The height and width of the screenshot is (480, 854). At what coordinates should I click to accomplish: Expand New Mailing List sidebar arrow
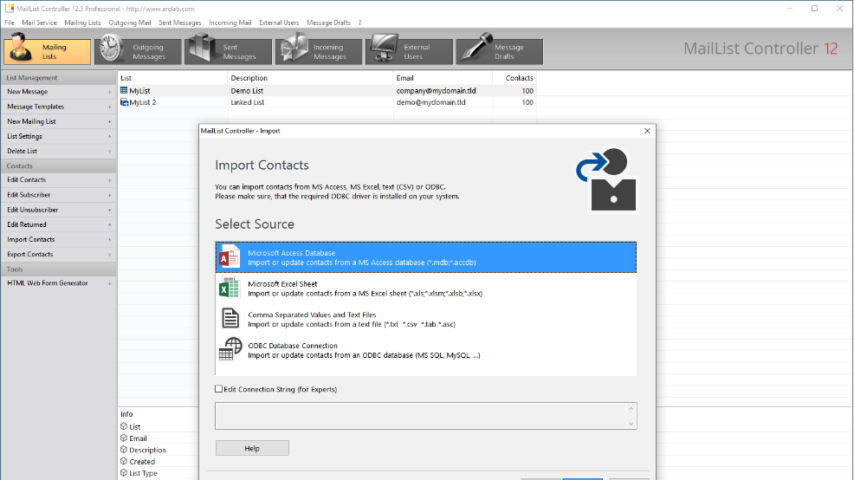click(x=109, y=121)
